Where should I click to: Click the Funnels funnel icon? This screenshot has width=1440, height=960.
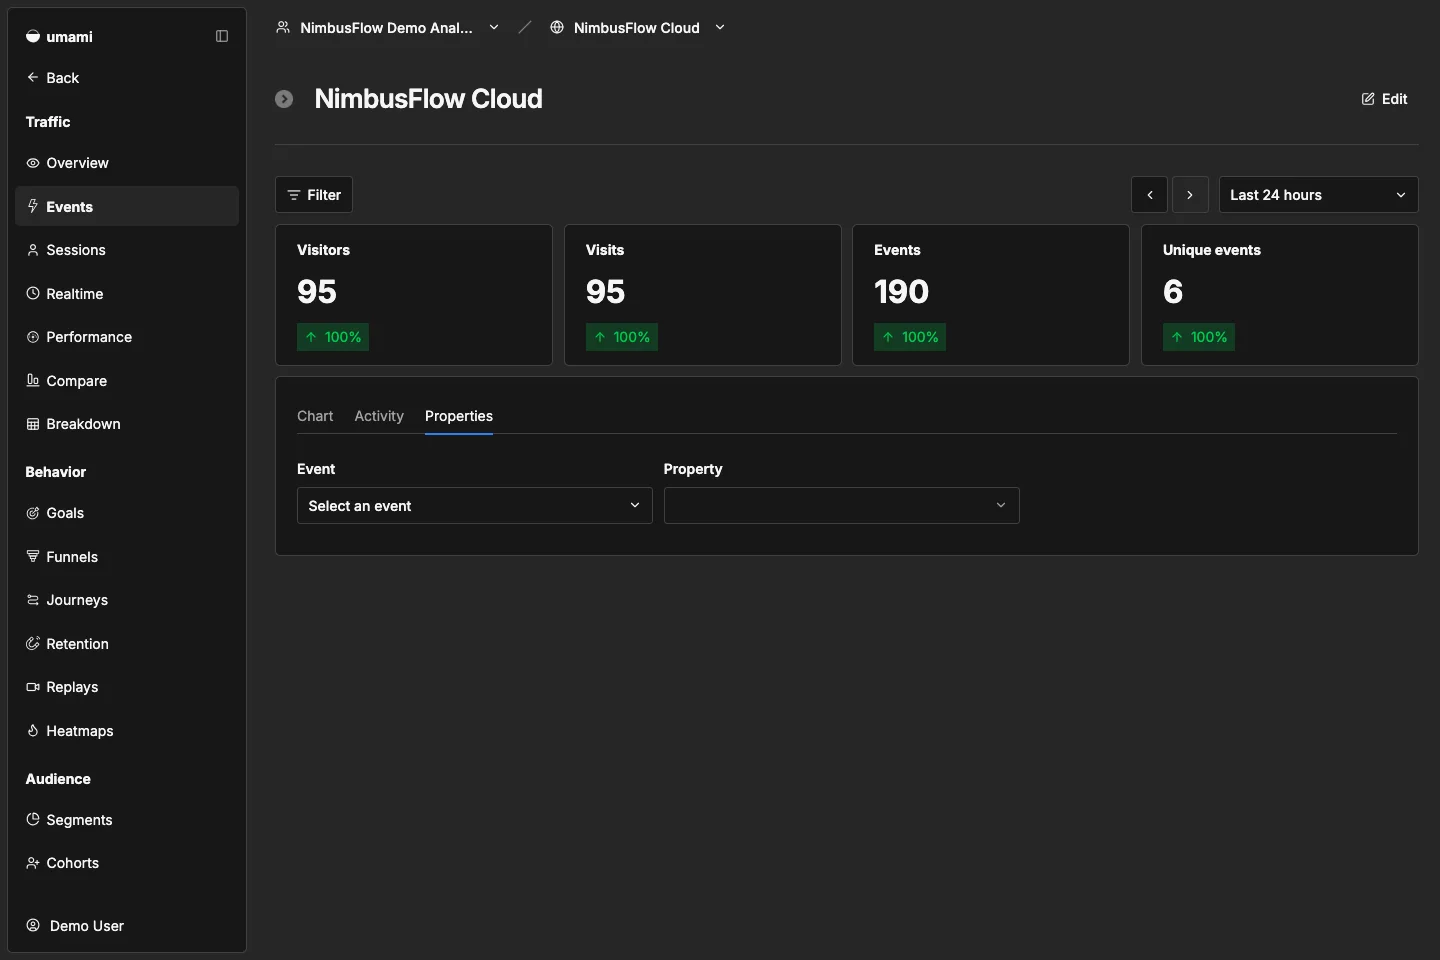[33, 556]
